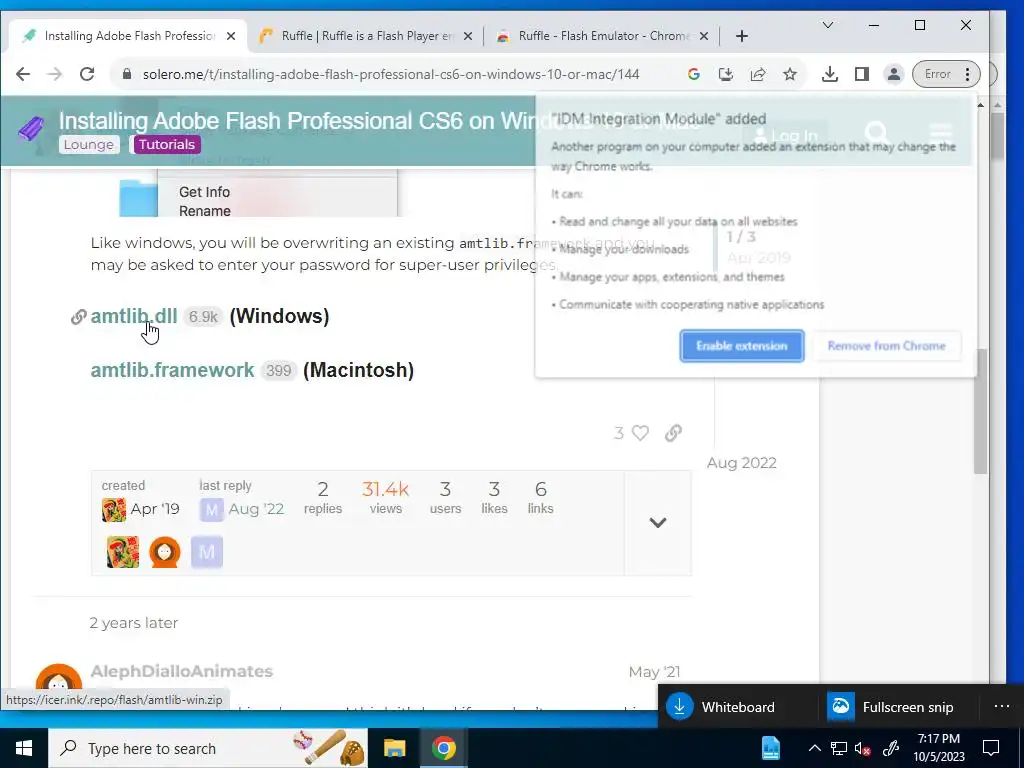Click the page vertical scrollbar thumb
This screenshot has width=1024, height=768.
pyautogui.click(x=980, y=411)
